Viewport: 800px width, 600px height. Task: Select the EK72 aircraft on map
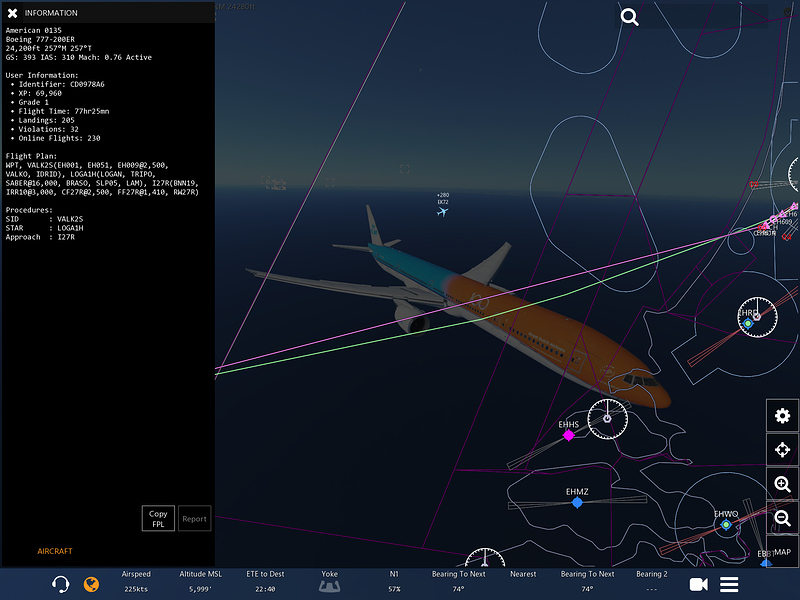(x=442, y=212)
